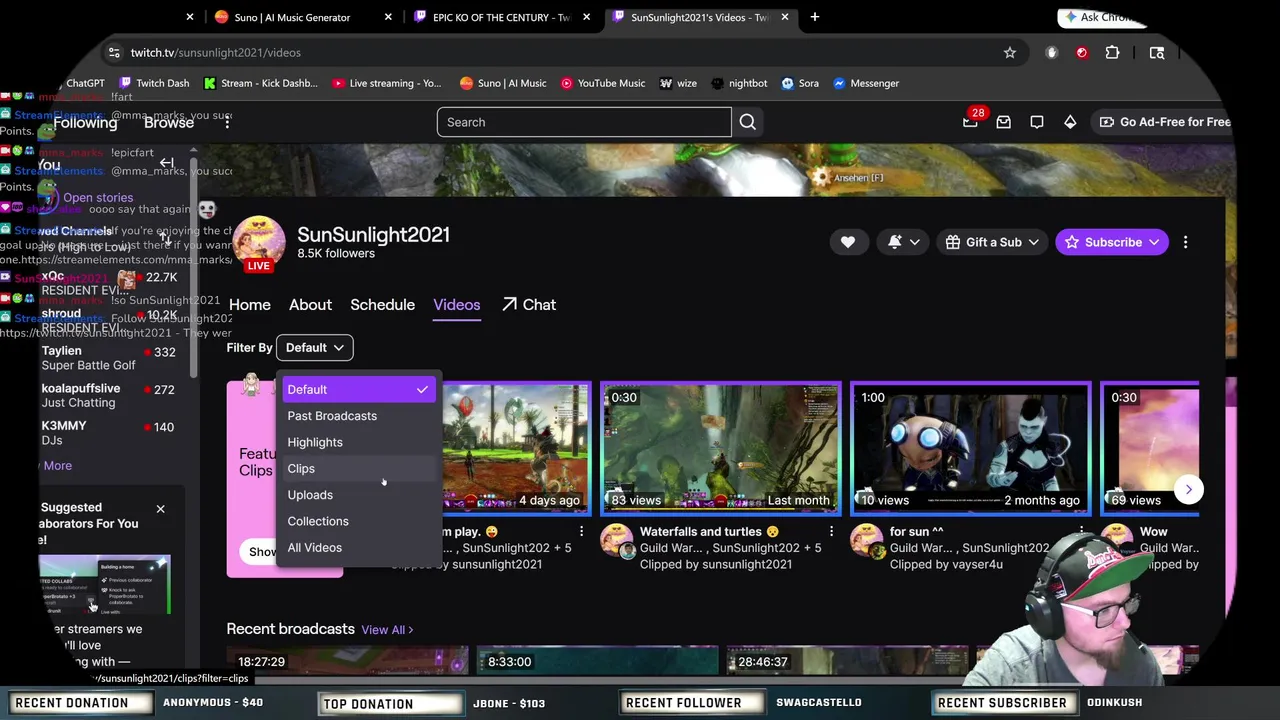
Task: Select Past Broadcasts filter option
Action: click(358, 416)
